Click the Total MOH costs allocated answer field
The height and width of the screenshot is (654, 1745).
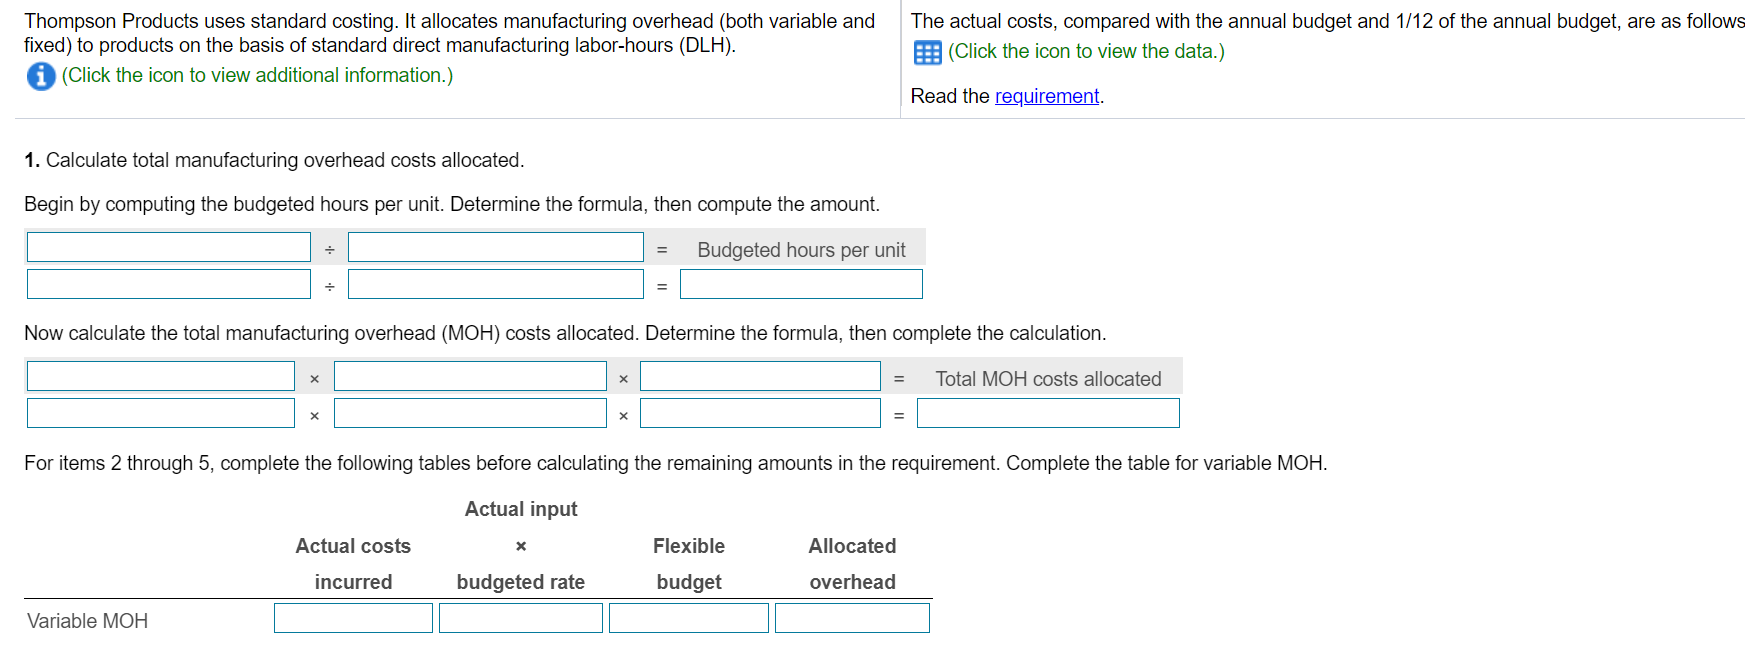(1047, 412)
